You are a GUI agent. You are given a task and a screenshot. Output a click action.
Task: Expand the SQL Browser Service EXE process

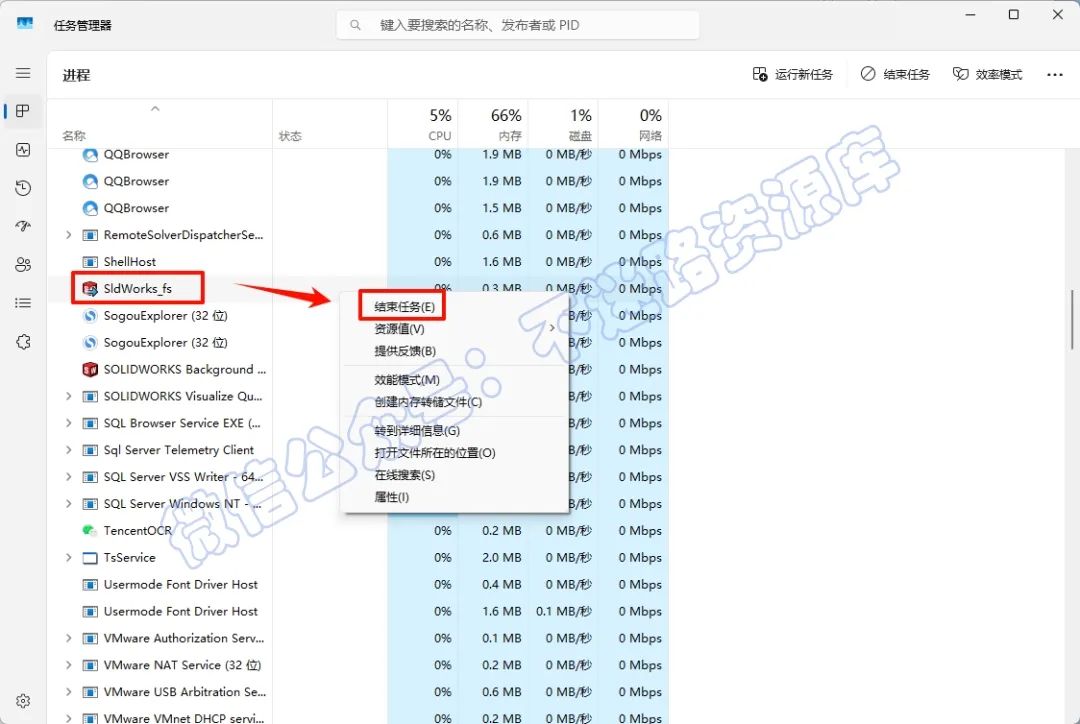(68, 423)
